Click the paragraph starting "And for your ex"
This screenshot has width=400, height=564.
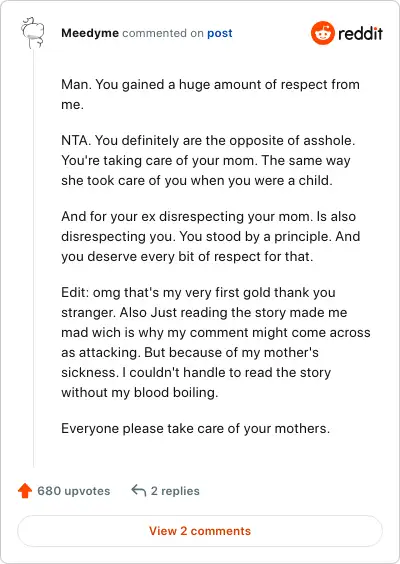(x=211, y=236)
